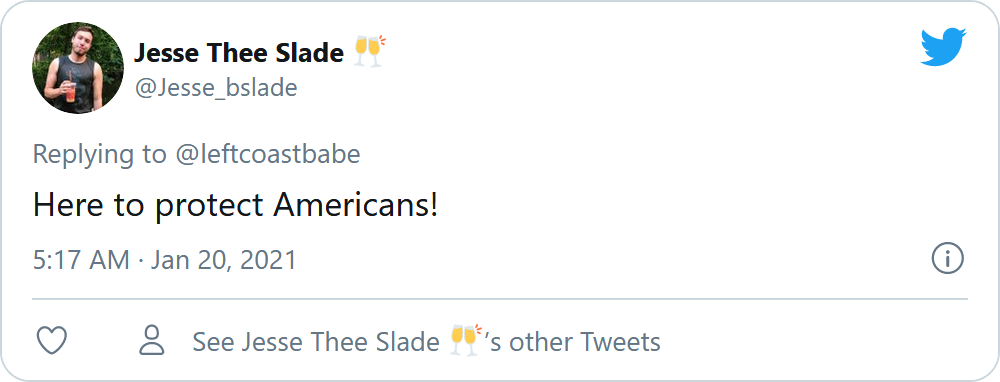Viewport: 1000px width, 382px height.
Task: Click the display name Jesse Thee Slade
Action: point(239,53)
